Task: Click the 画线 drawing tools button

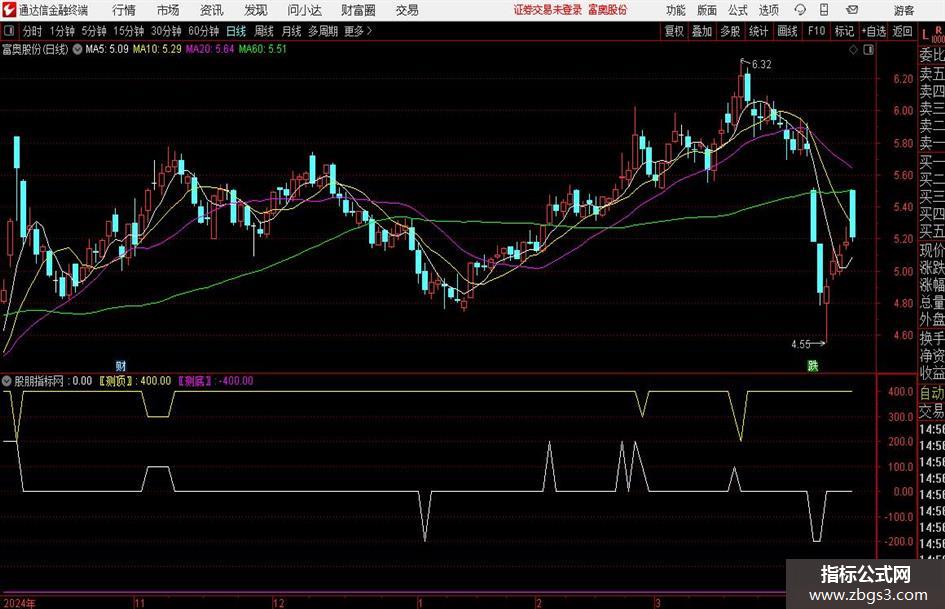Action: (787, 31)
